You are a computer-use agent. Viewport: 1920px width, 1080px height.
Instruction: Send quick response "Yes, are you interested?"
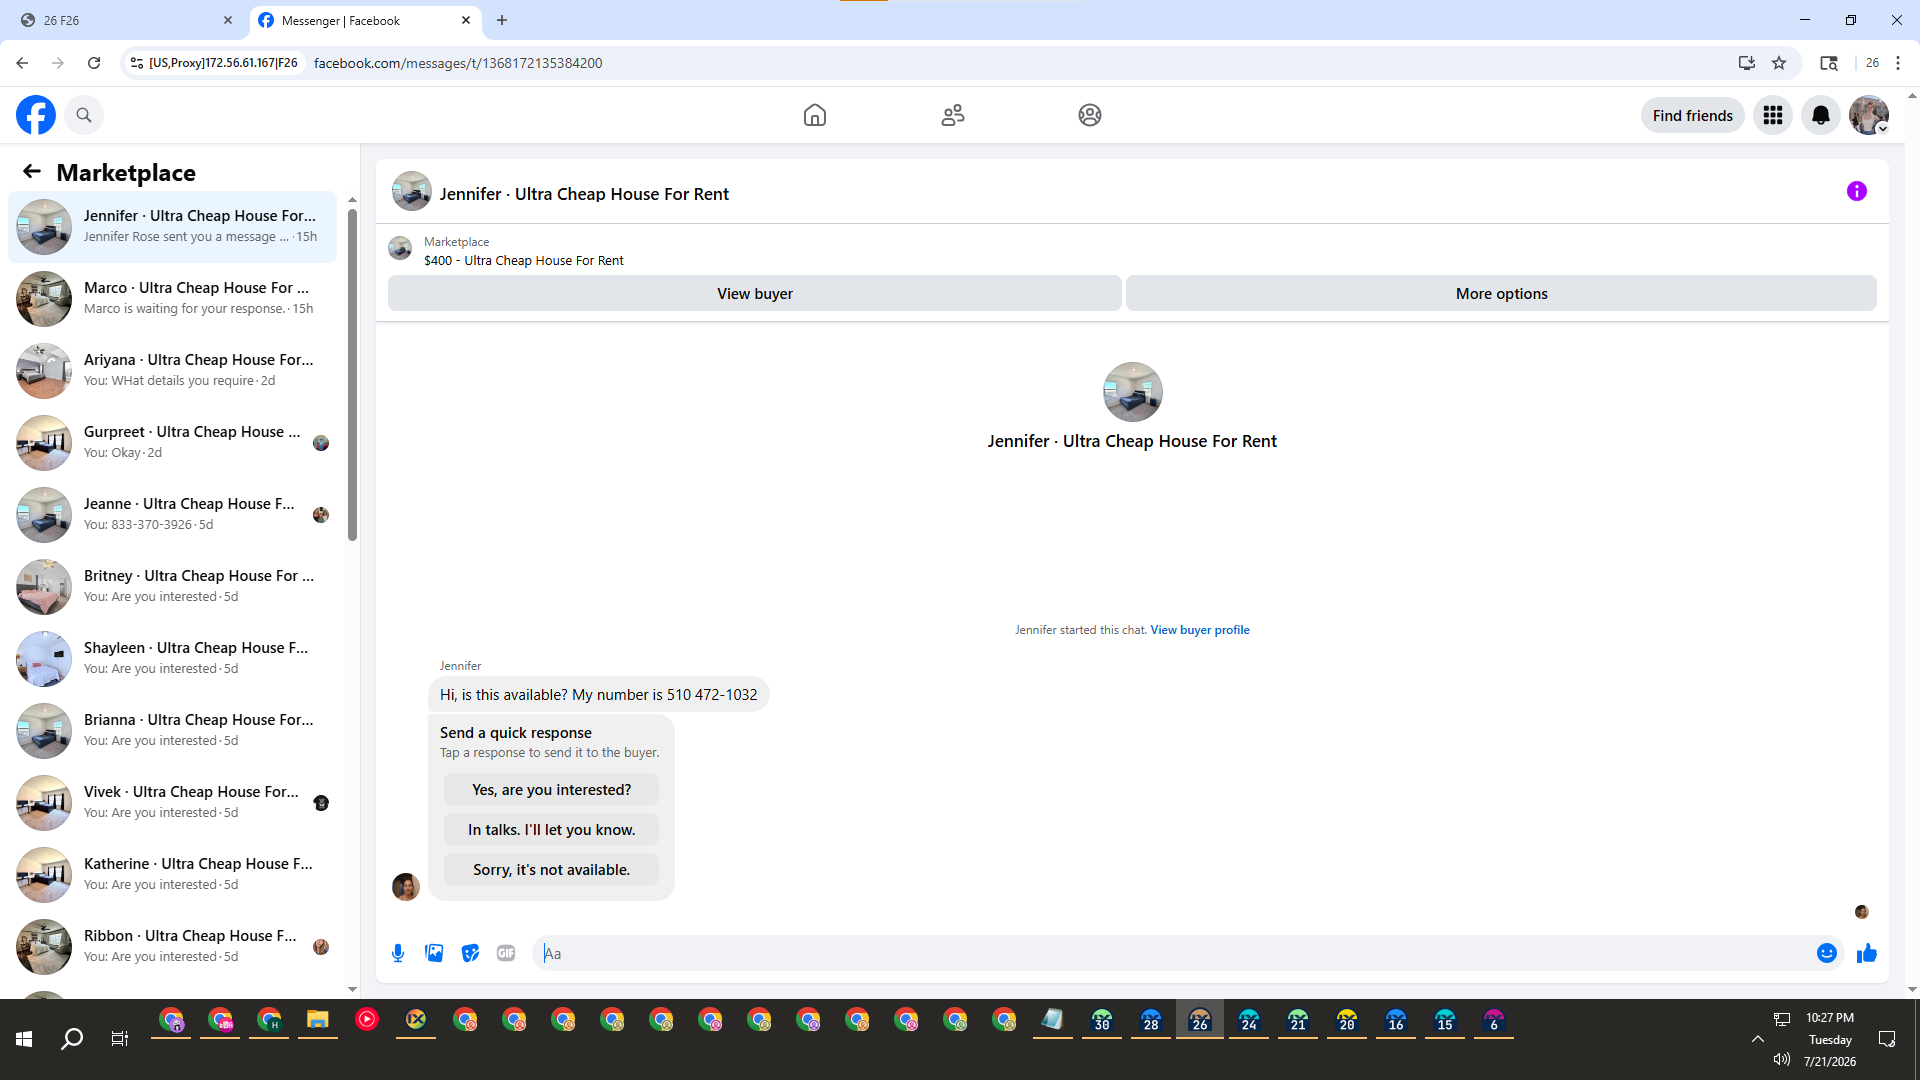point(551,789)
